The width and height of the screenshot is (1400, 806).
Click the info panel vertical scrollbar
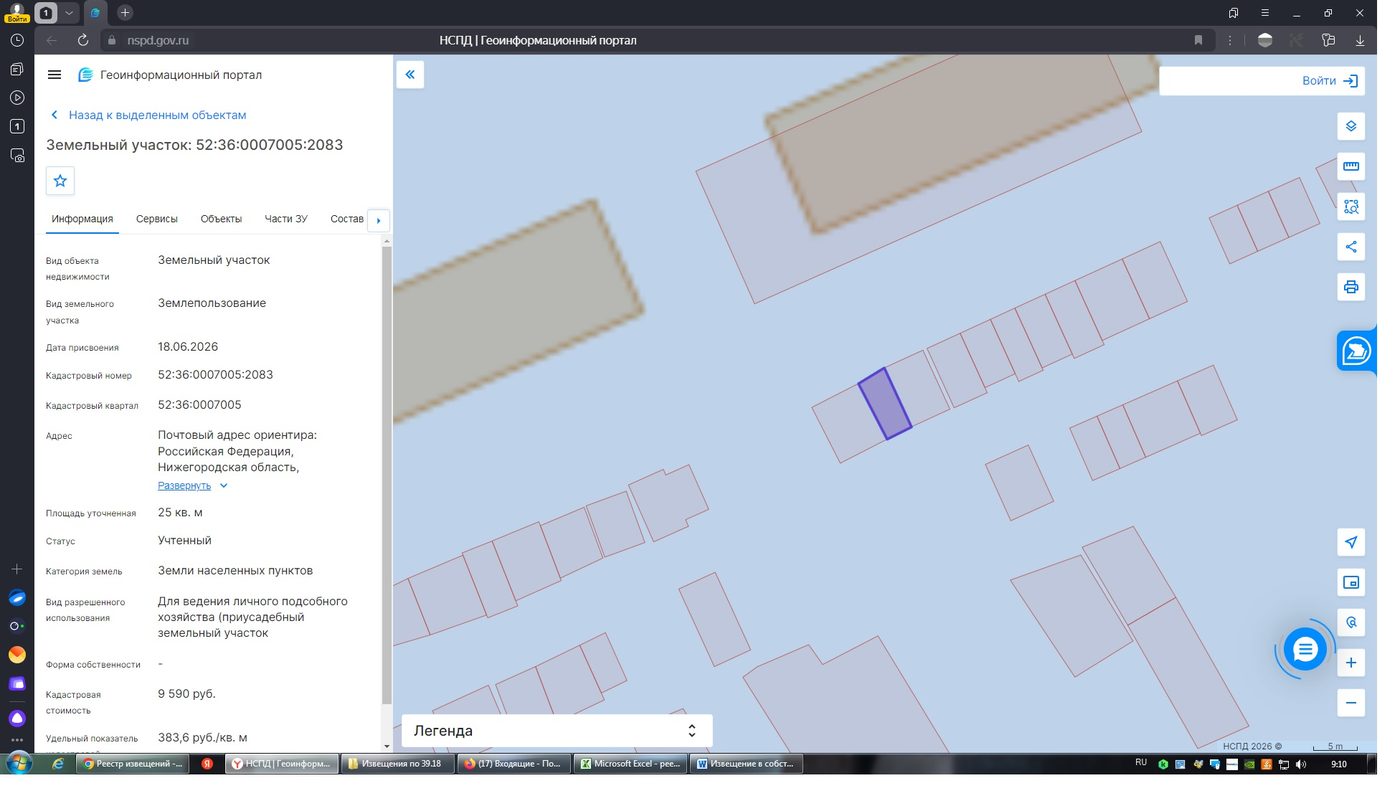(x=387, y=475)
